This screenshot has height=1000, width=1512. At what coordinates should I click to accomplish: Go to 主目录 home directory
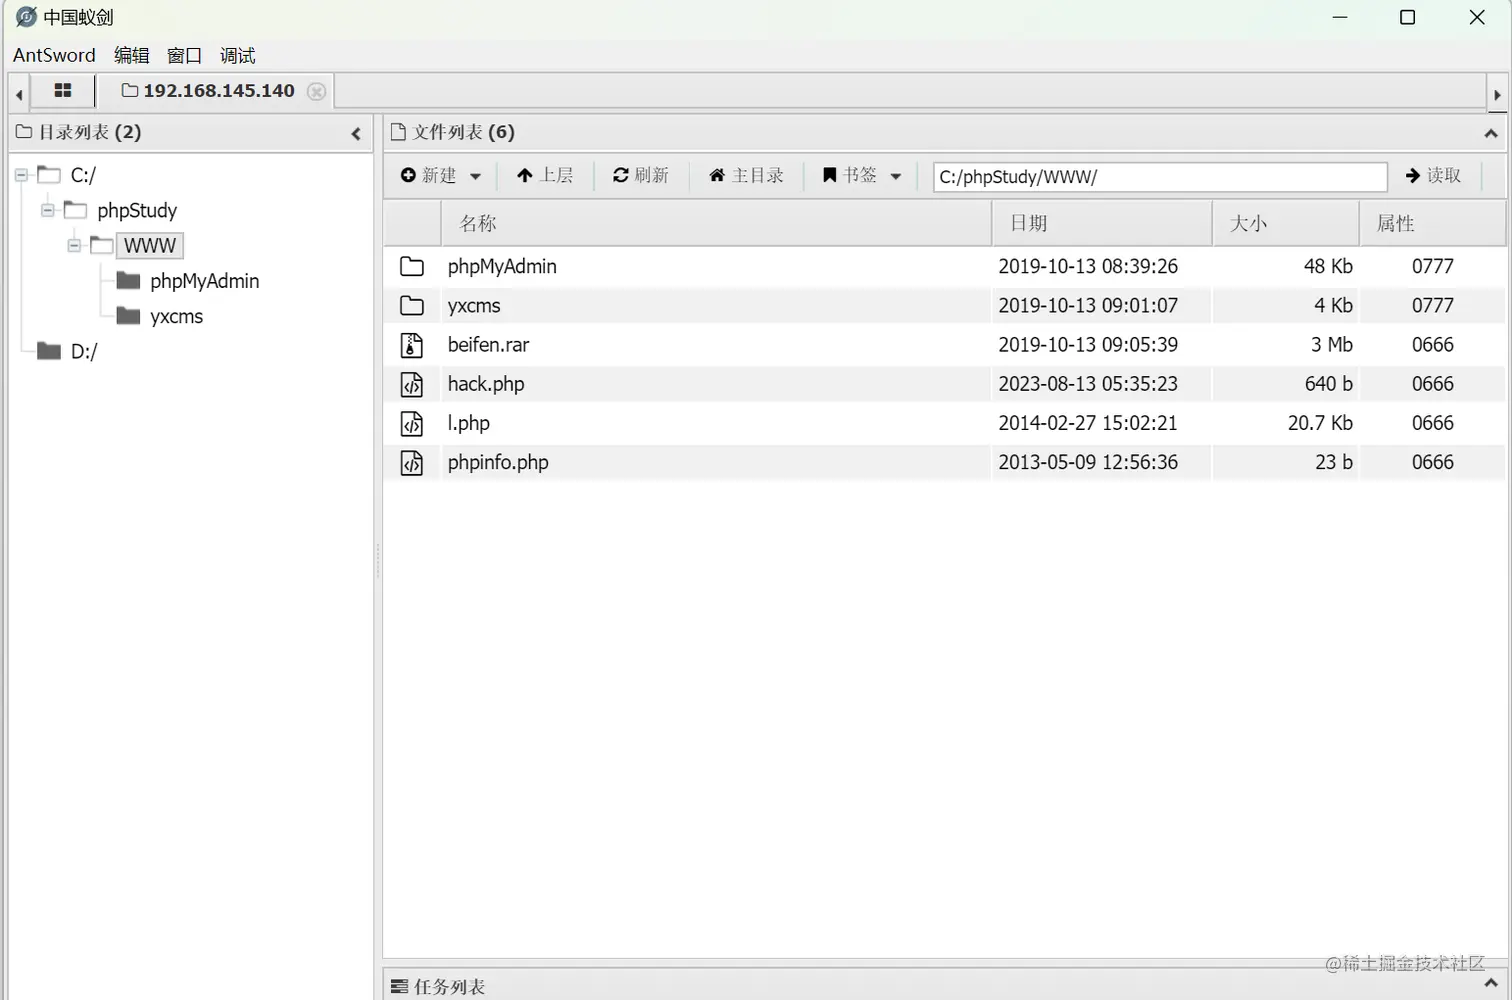click(x=746, y=175)
